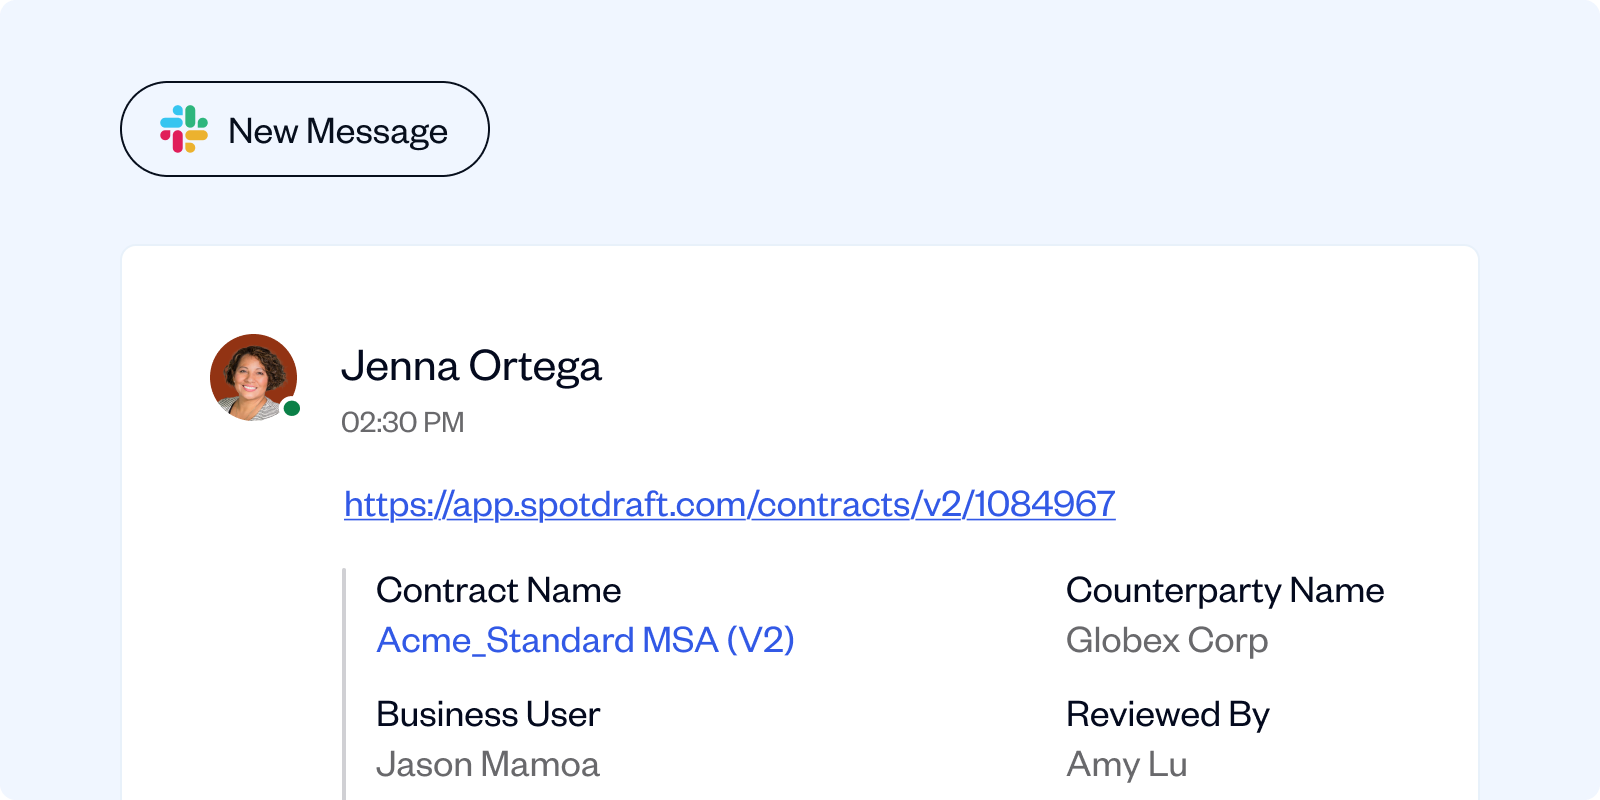This screenshot has height=800, width=1600.
Task: Open the Acme_Standard MSA (V2) contract link
Action: 585,640
